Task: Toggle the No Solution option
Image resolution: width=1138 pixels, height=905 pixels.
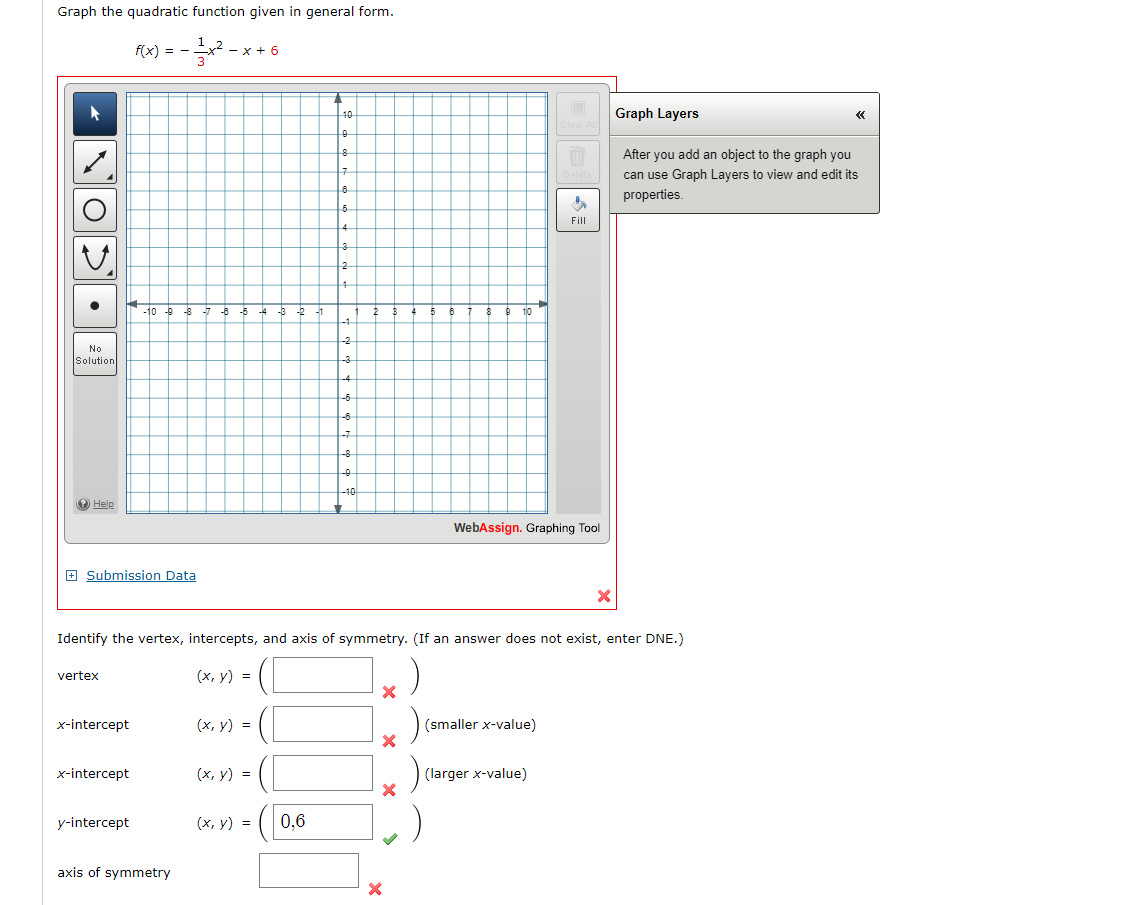Action: point(94,354)
